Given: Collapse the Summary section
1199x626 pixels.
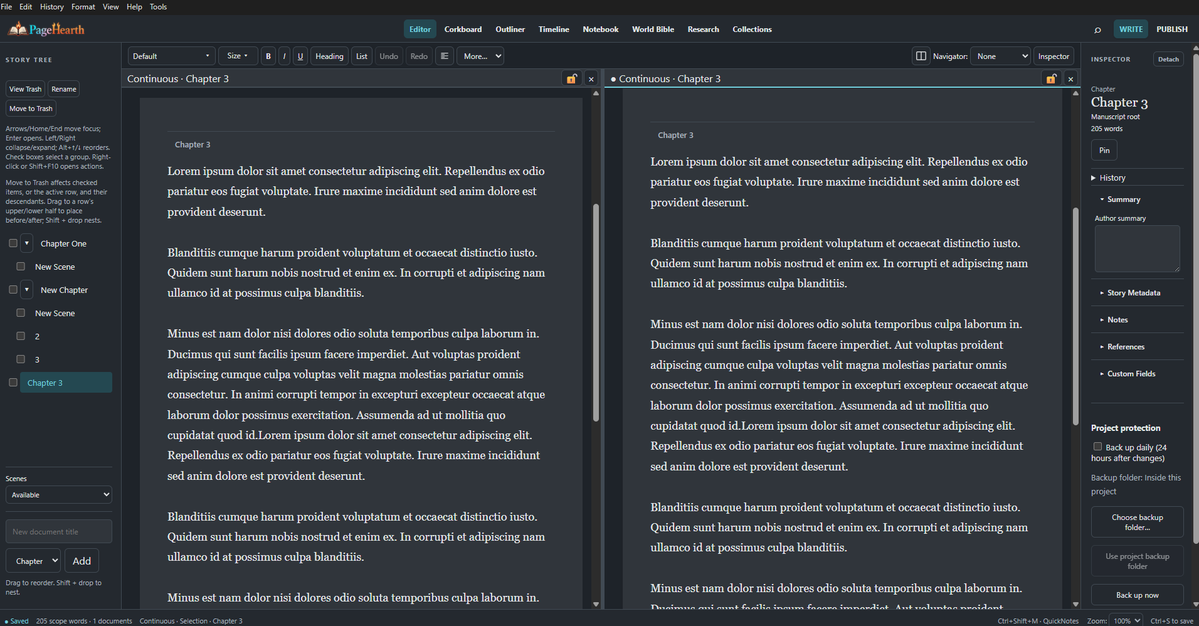Looking at the screenshot, I should click(1119, 199).
